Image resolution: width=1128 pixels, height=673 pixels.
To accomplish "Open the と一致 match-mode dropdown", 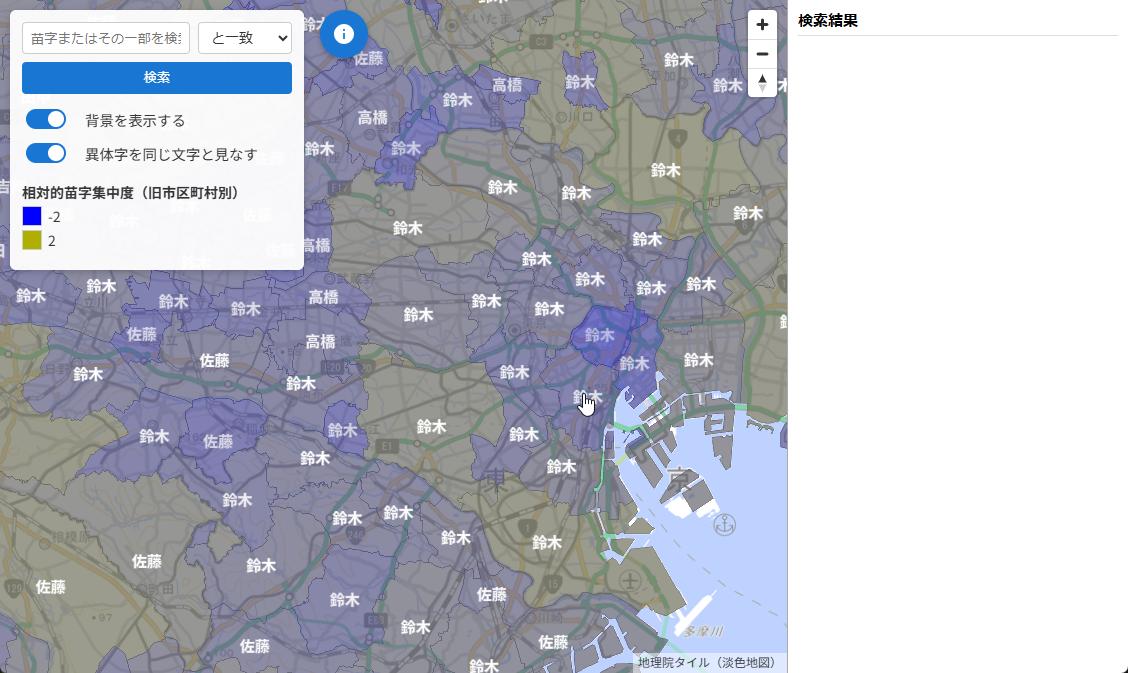I will point(244,37).
